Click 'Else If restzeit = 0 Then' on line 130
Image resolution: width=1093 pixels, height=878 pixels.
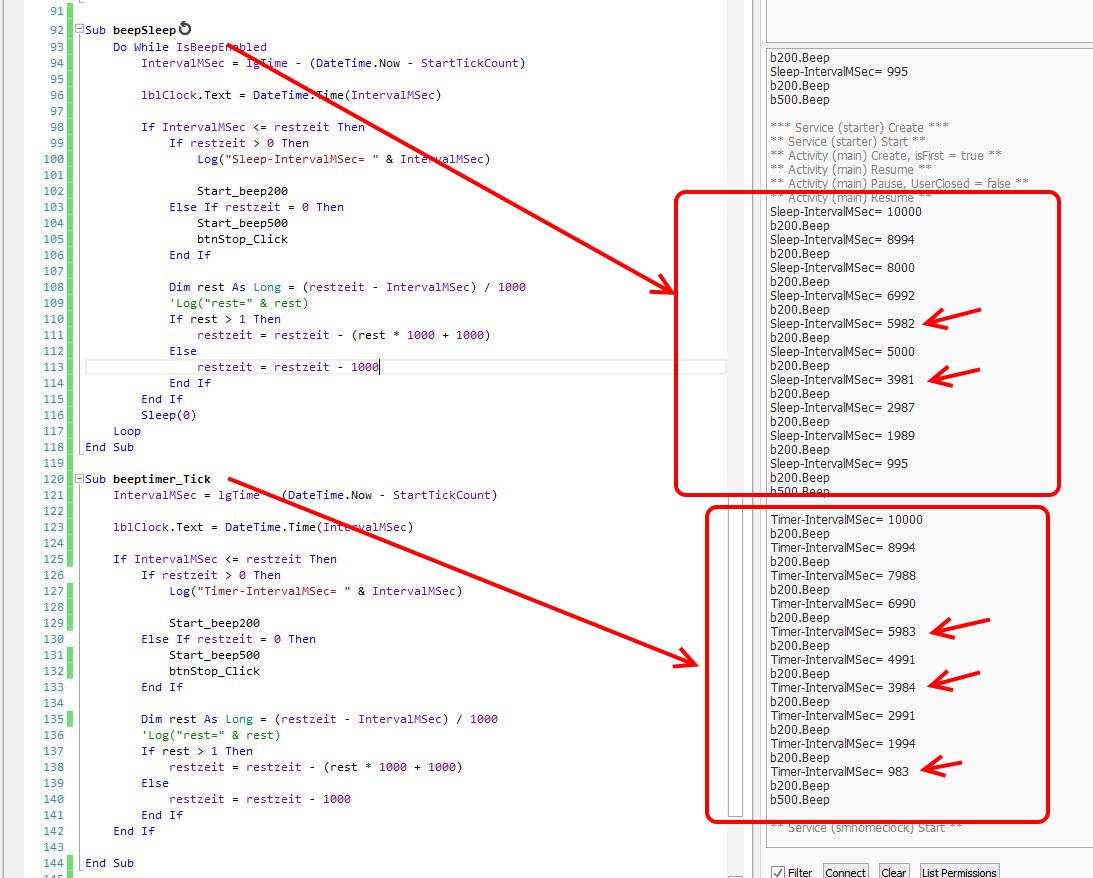click(228, 639)
